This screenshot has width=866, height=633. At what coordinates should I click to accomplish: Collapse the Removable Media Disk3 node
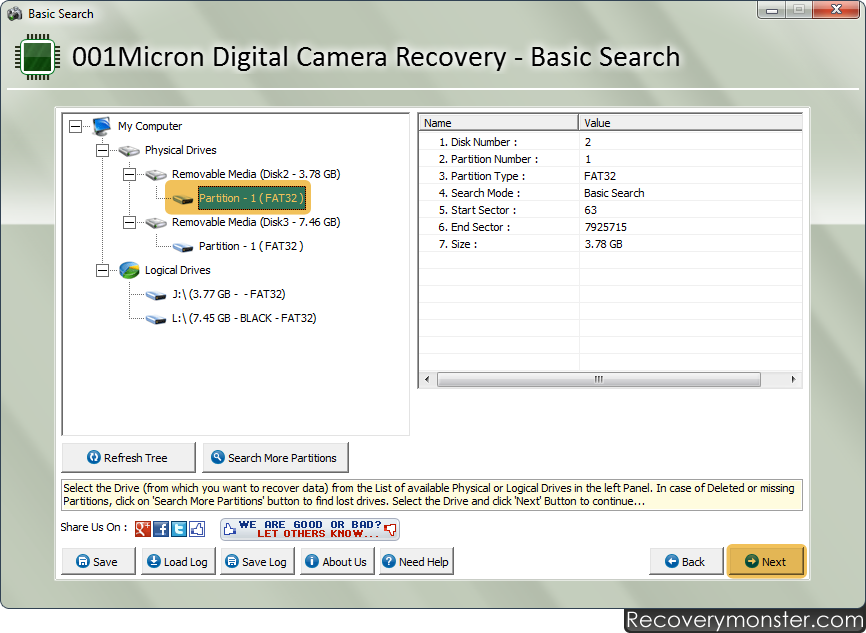(x=129, y=223)
